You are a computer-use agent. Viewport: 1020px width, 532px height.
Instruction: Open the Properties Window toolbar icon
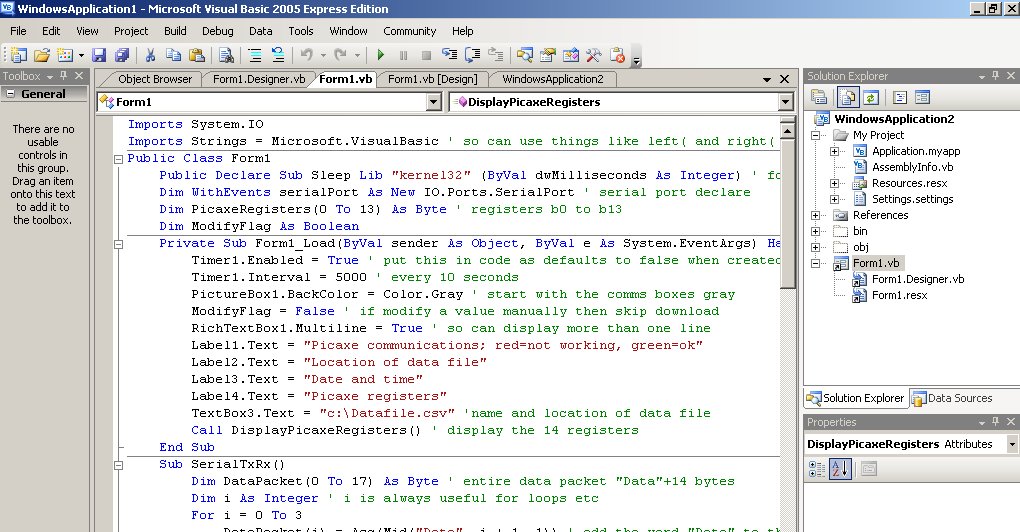coord(548,55)
